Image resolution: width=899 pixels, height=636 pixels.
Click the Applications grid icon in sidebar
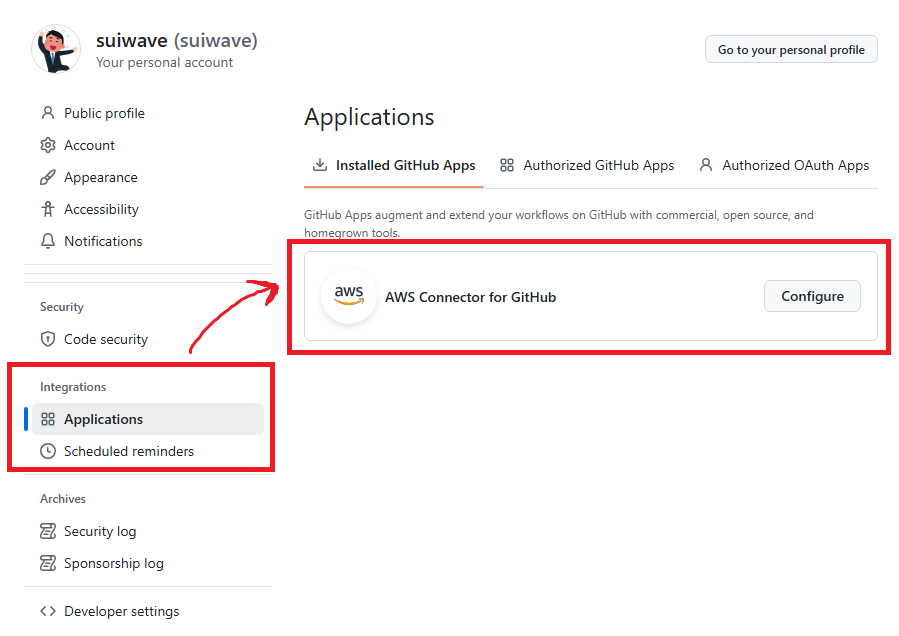[x=47, y=419]
